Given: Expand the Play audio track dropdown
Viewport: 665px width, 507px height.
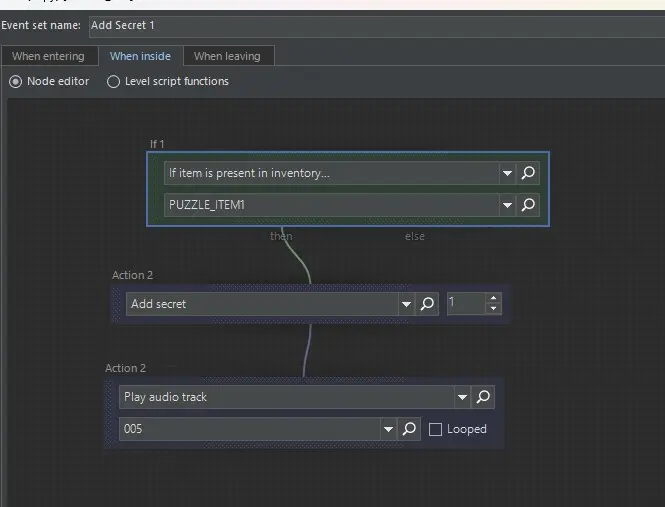Looking at the screenshot, I should pos(462,397).
